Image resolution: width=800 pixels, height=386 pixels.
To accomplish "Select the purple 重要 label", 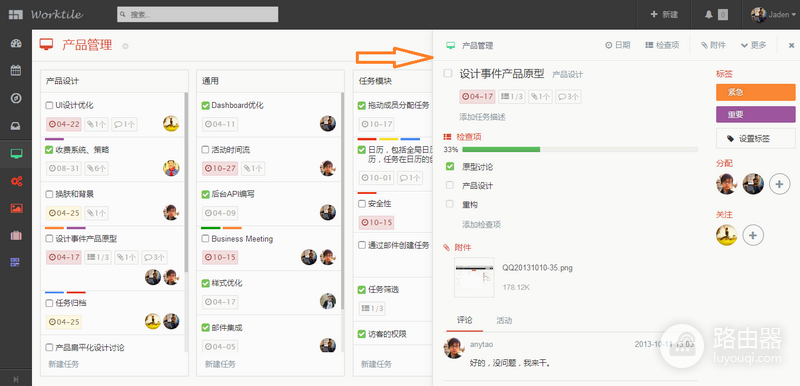I will point(756,115).
